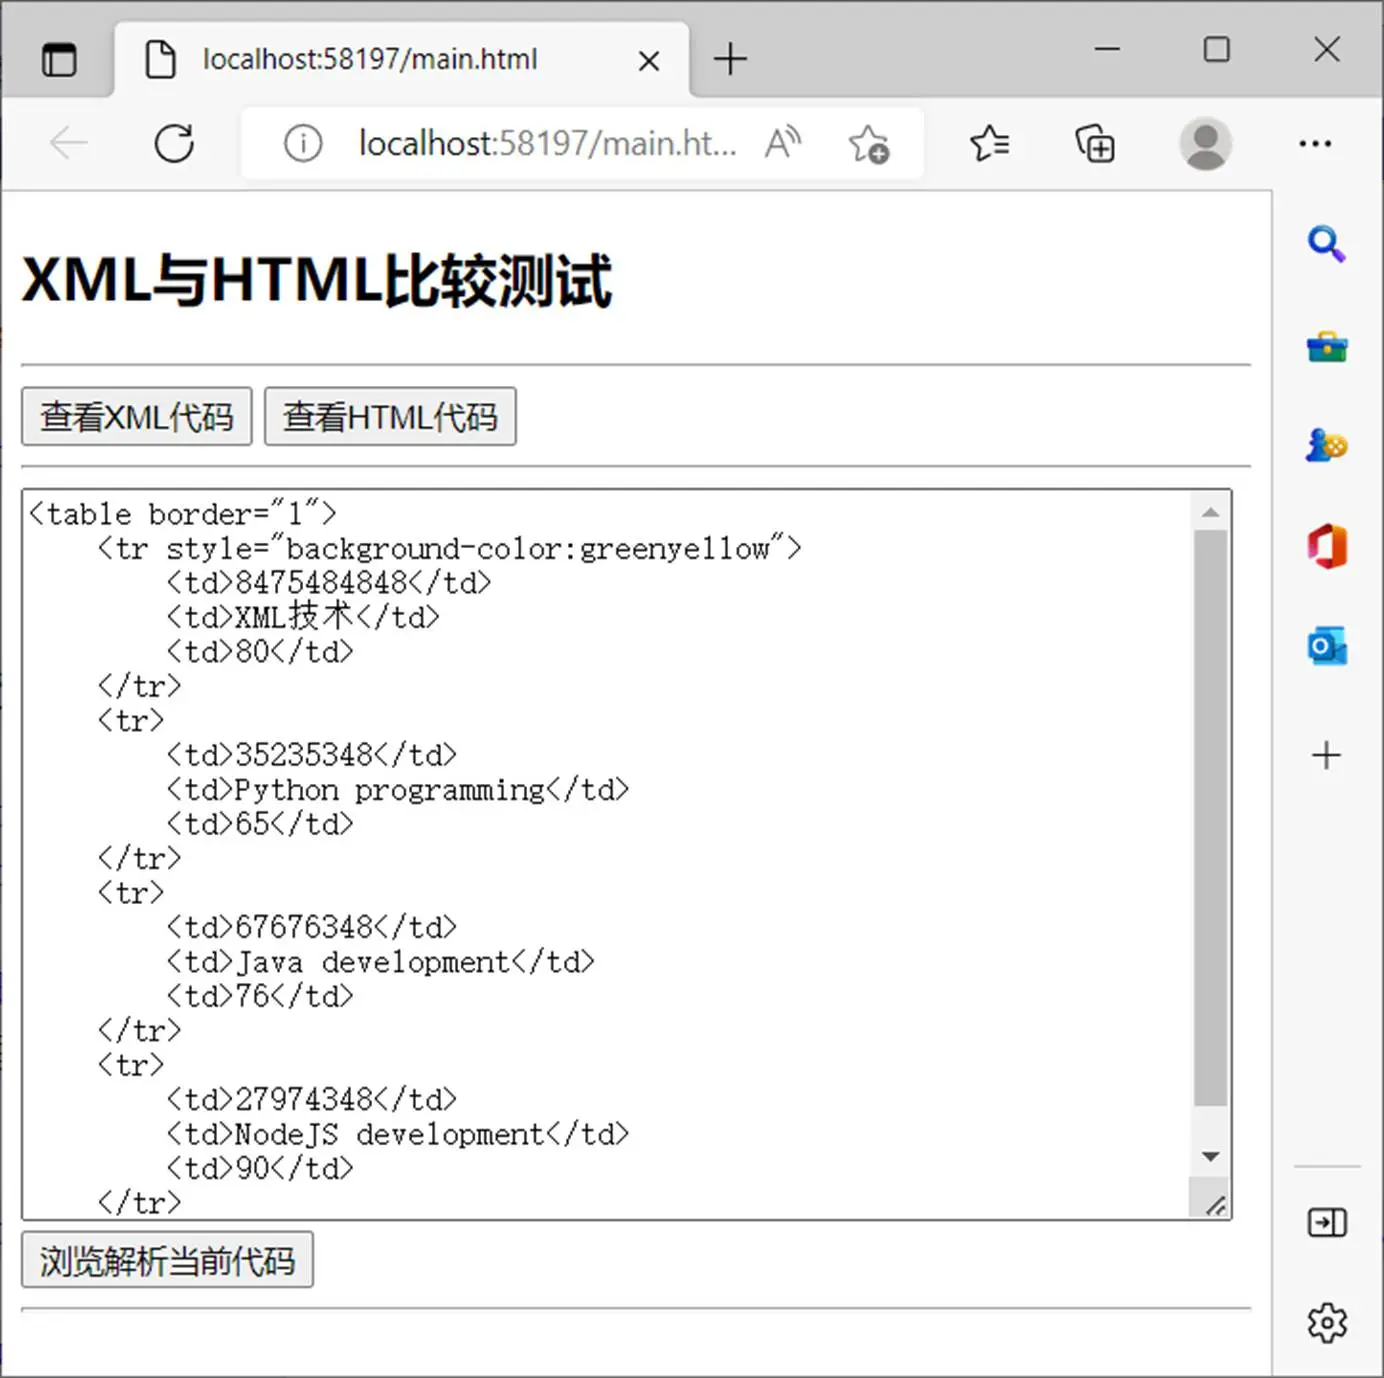The image size is (1384, 1378).
Task: Toggle the sidebar hide button
Action: click(x=1327, y=1222)
